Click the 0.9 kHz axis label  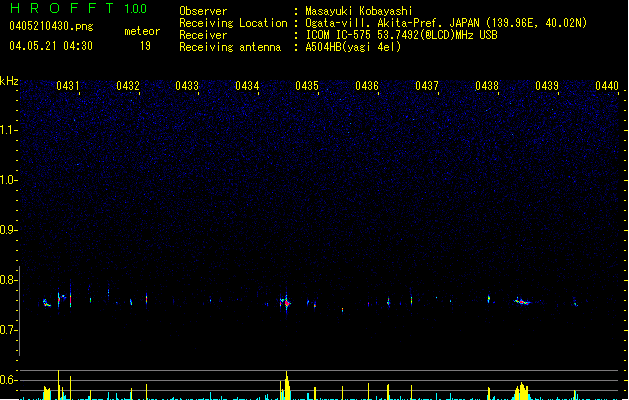9,230
